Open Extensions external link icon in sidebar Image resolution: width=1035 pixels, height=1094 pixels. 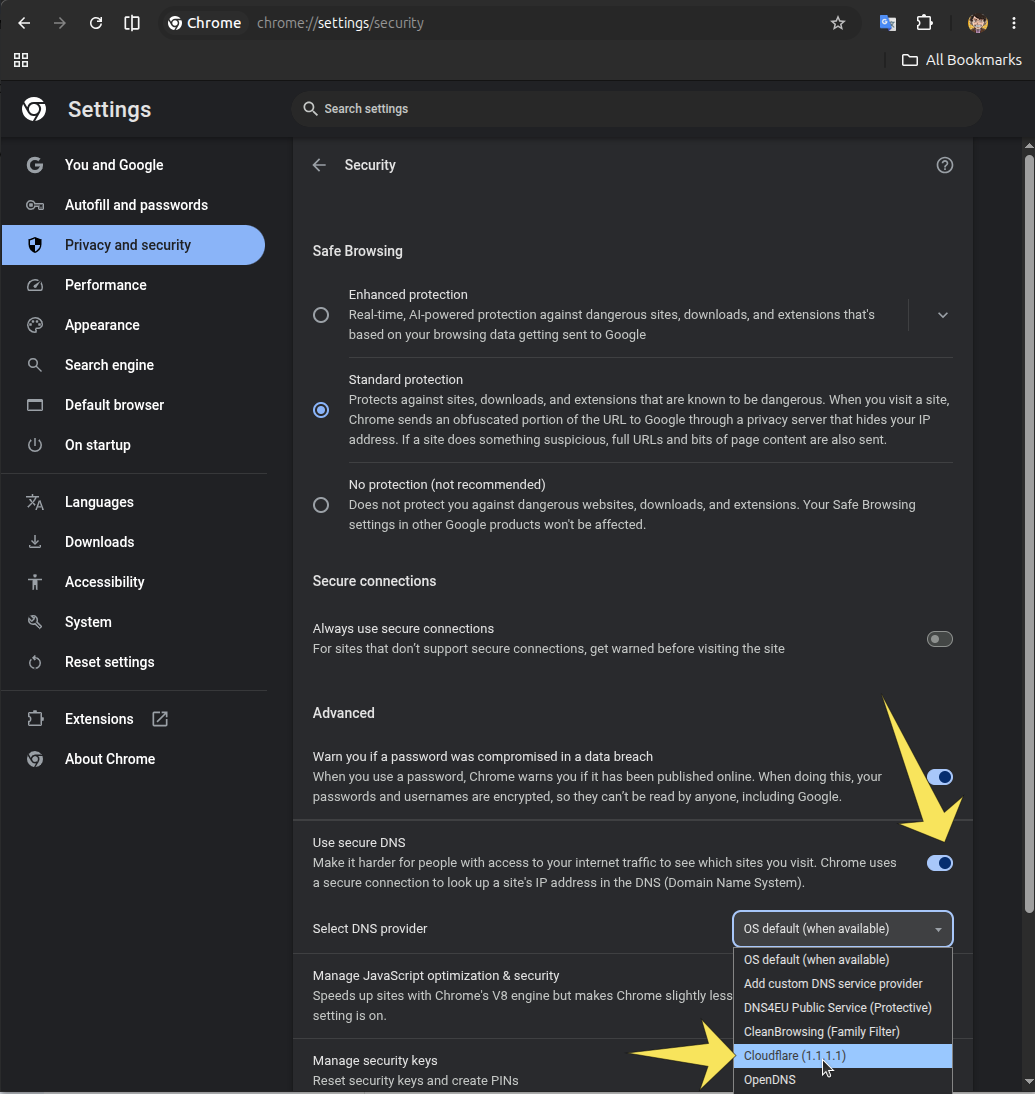click(160, 719)
